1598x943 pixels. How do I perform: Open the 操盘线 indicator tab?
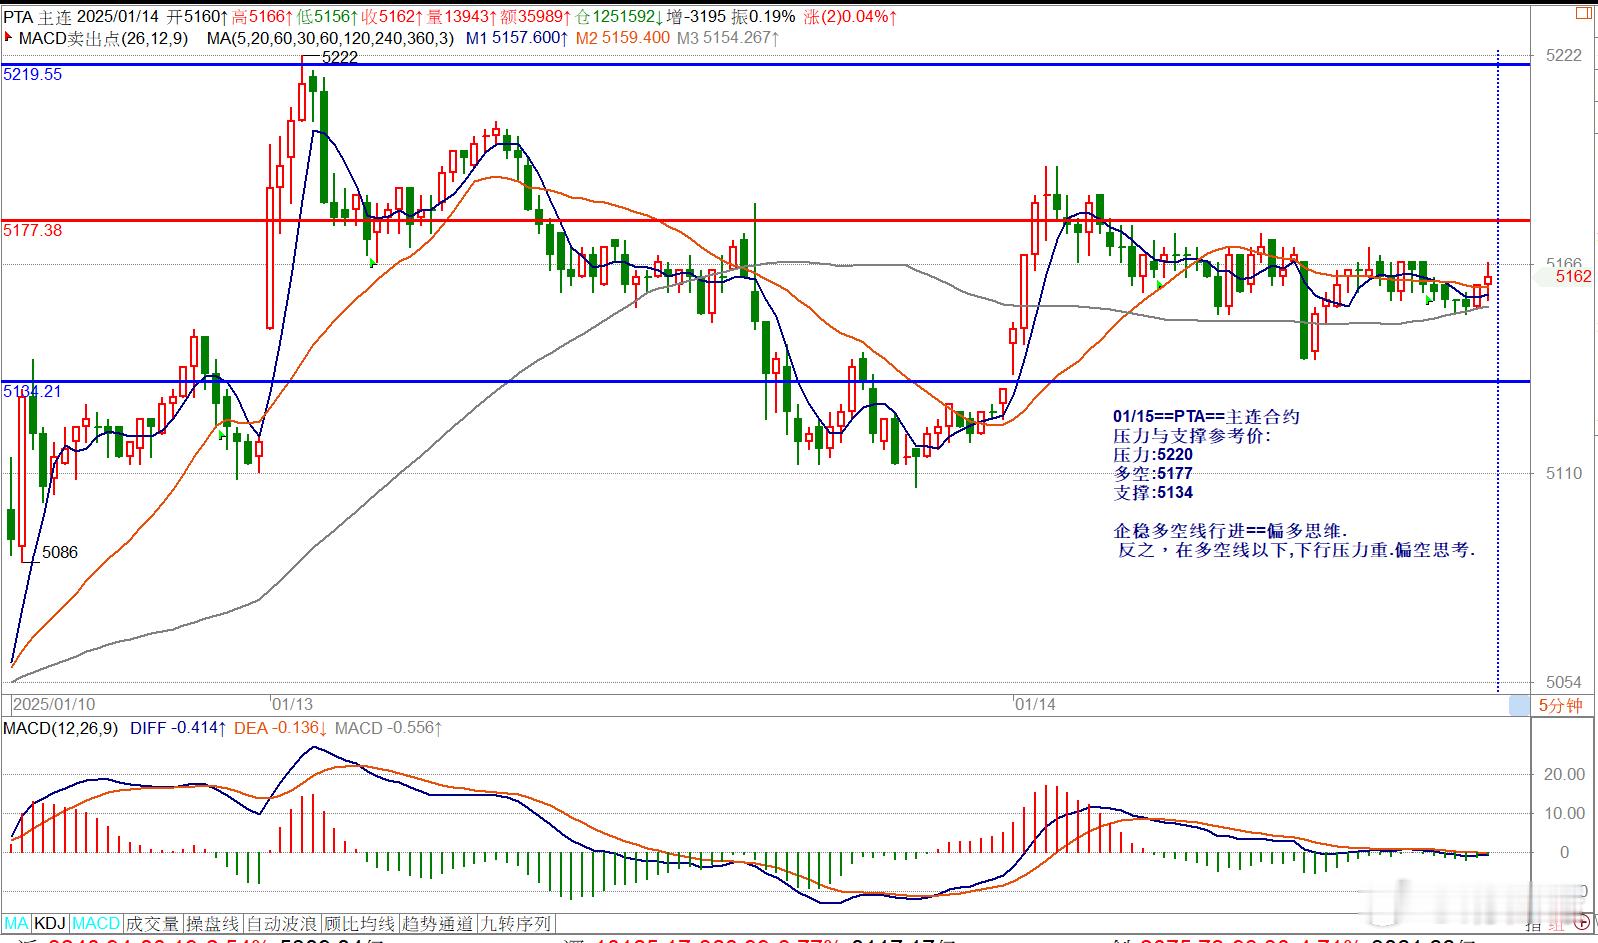tap(212, 923)
